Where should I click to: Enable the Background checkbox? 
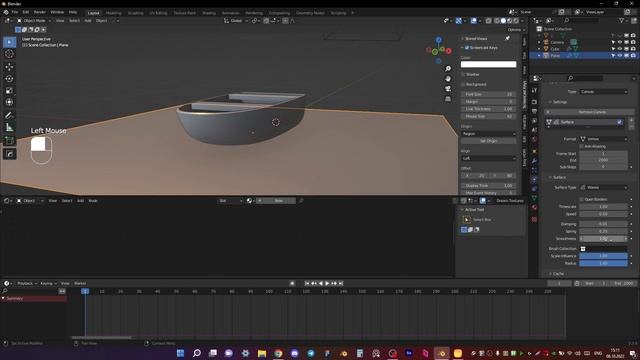pyautogui.click(x=463, y=84)
